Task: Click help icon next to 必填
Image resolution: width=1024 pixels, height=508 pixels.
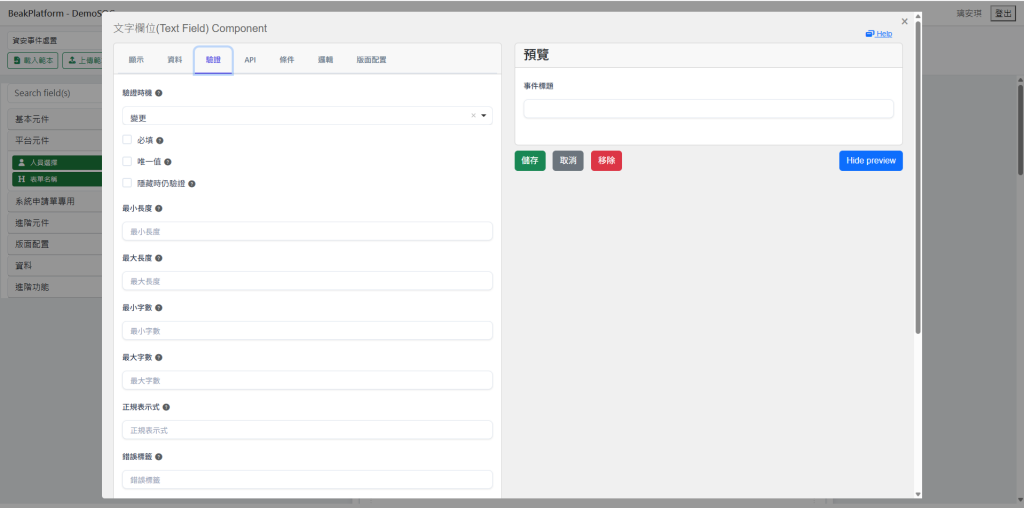Action: point(160,140)
